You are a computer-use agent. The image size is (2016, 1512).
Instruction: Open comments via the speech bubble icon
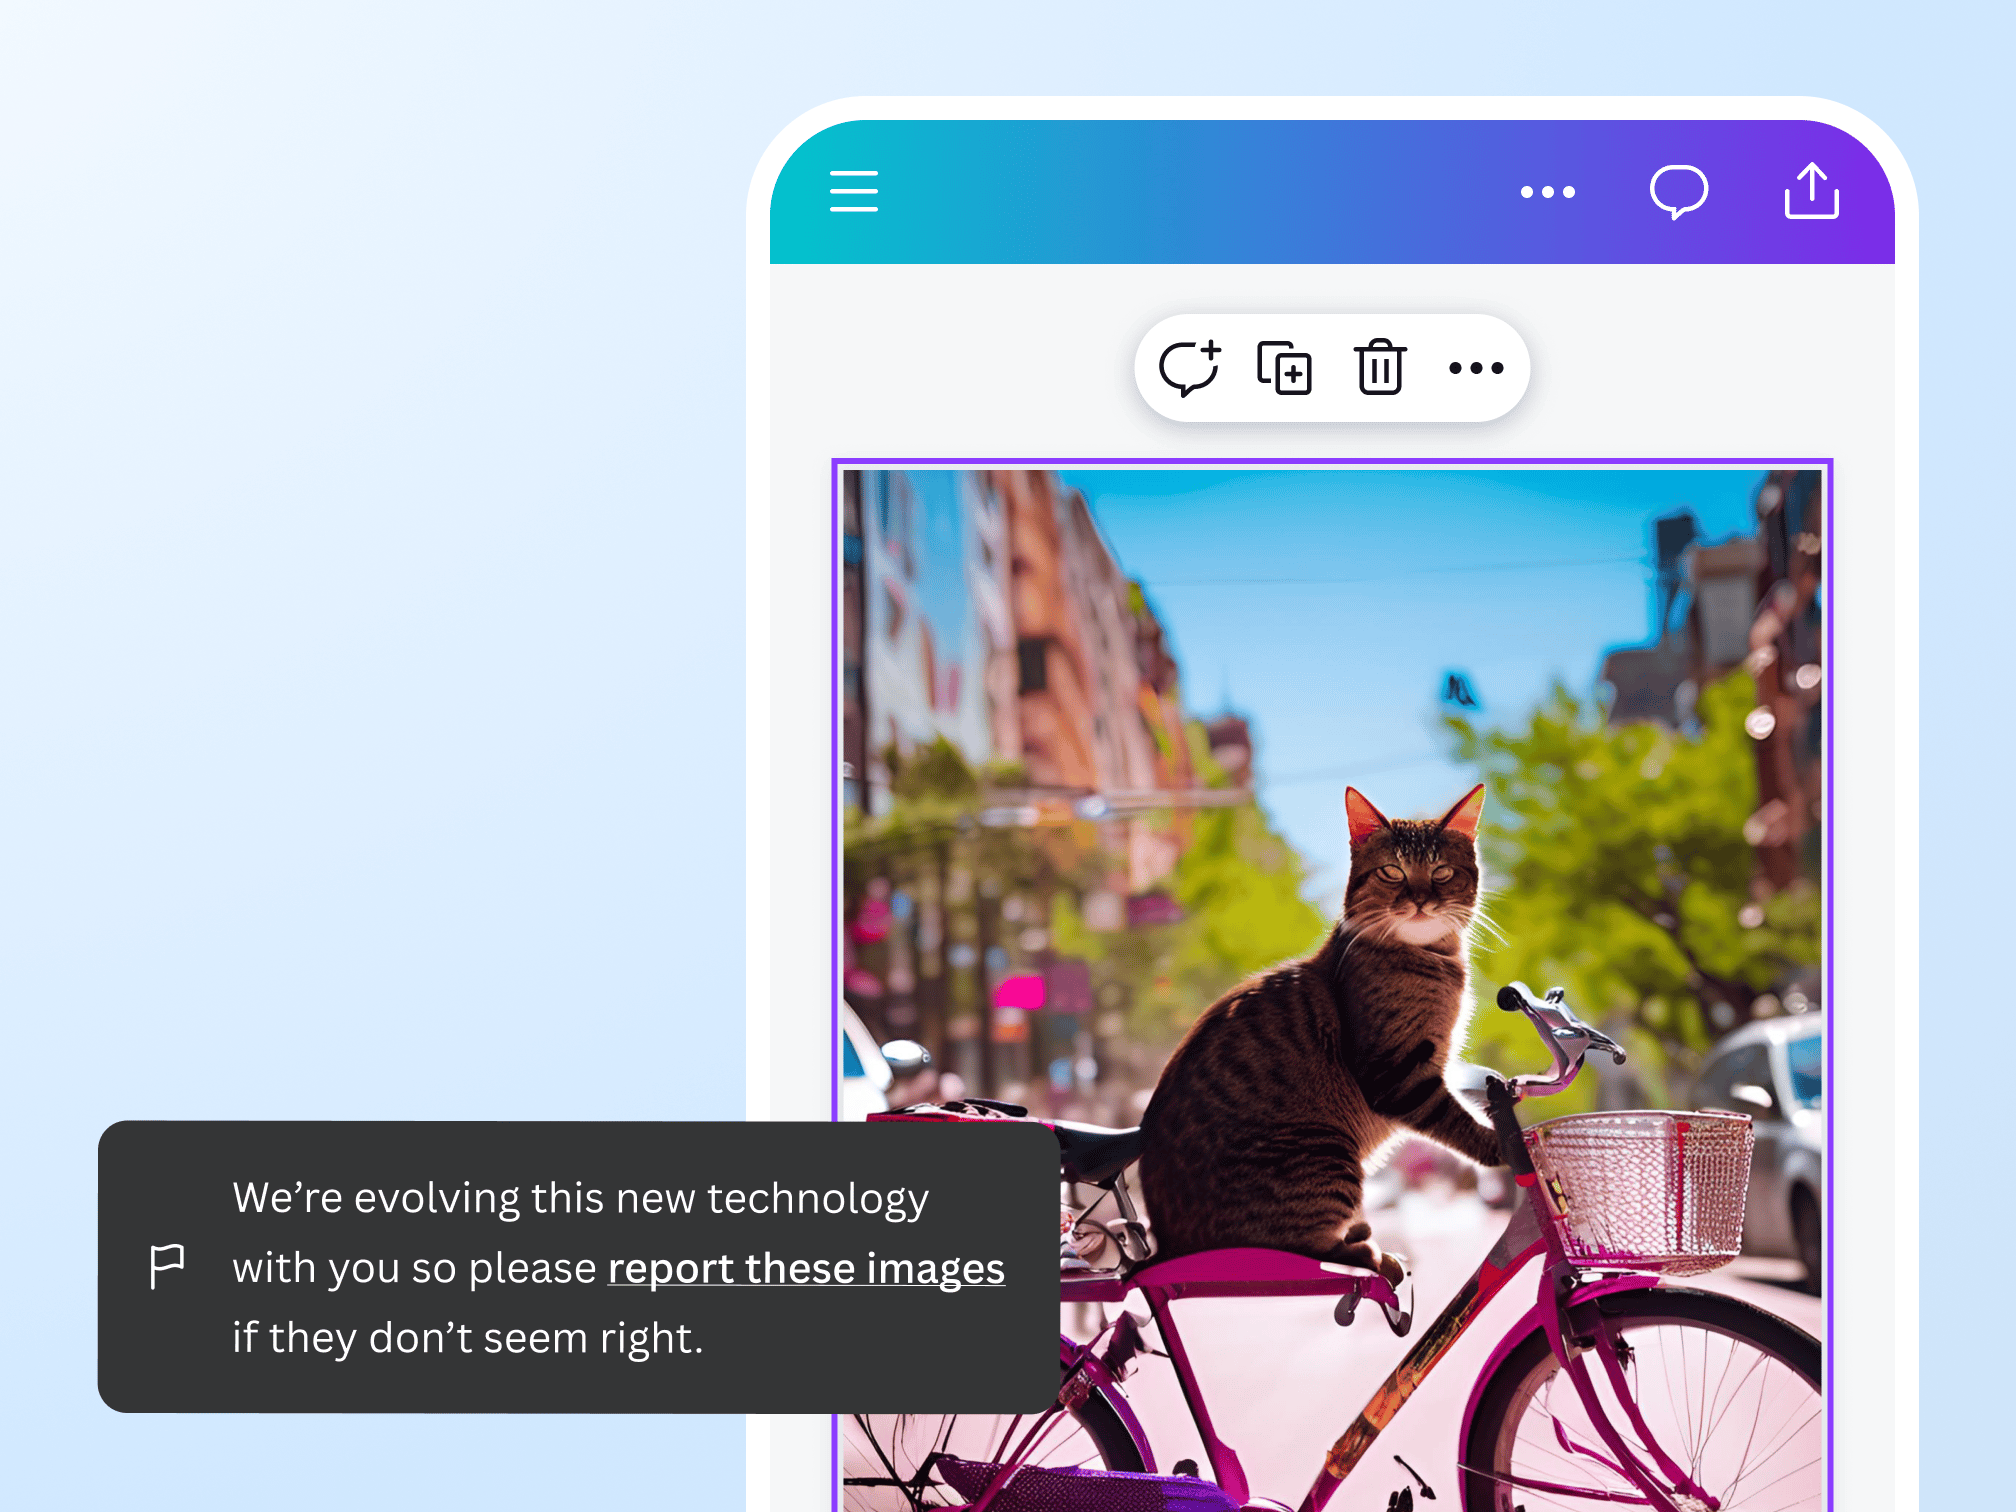coord(1679,191)
